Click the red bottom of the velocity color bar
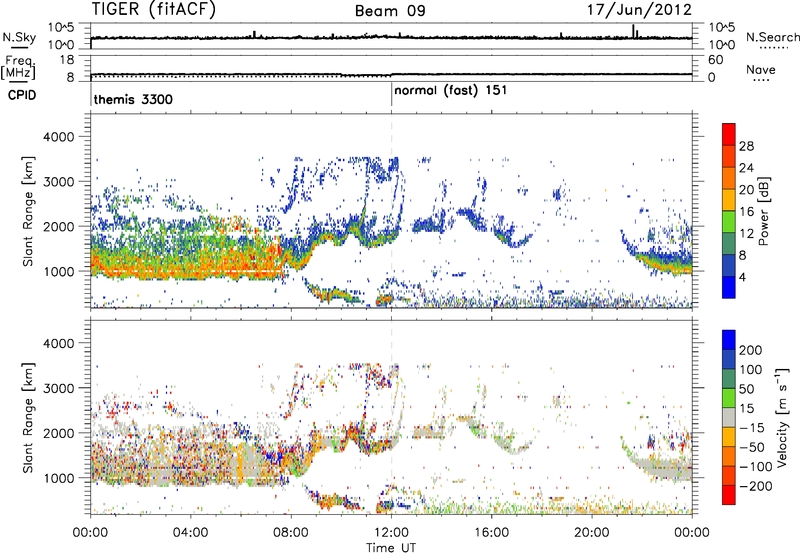Image resolution: width=800 pixels, height=554 pixels. (x=729, y=495)
